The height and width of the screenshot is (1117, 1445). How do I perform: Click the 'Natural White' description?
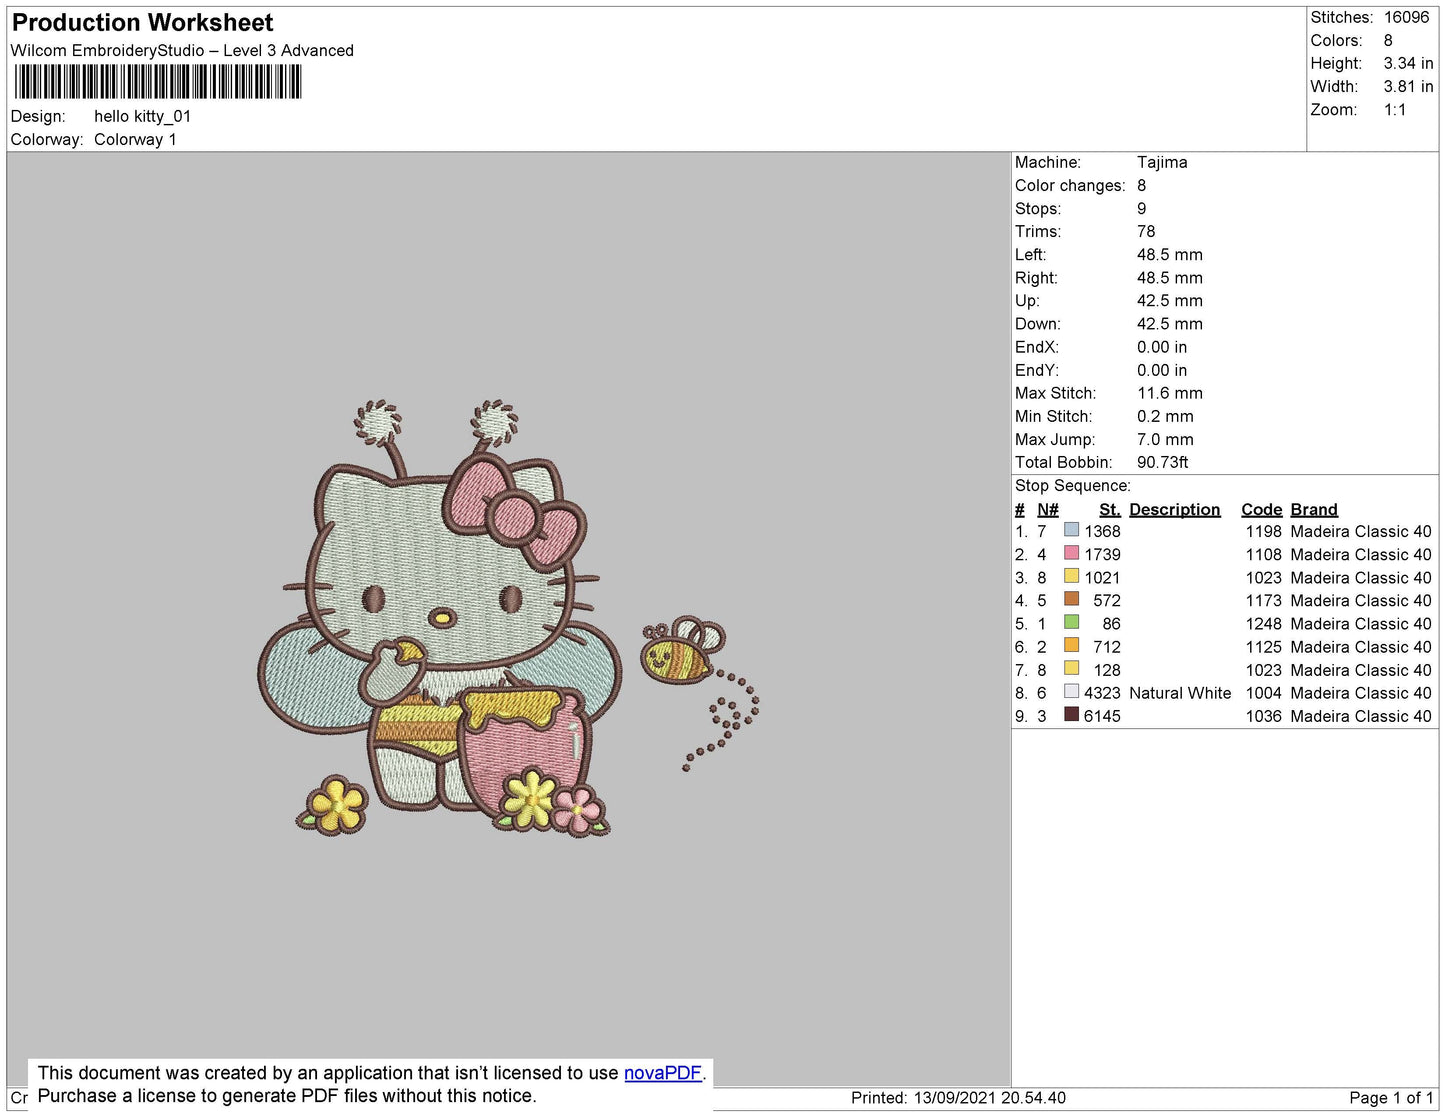pyautogui.click(x=1180, y=693)
